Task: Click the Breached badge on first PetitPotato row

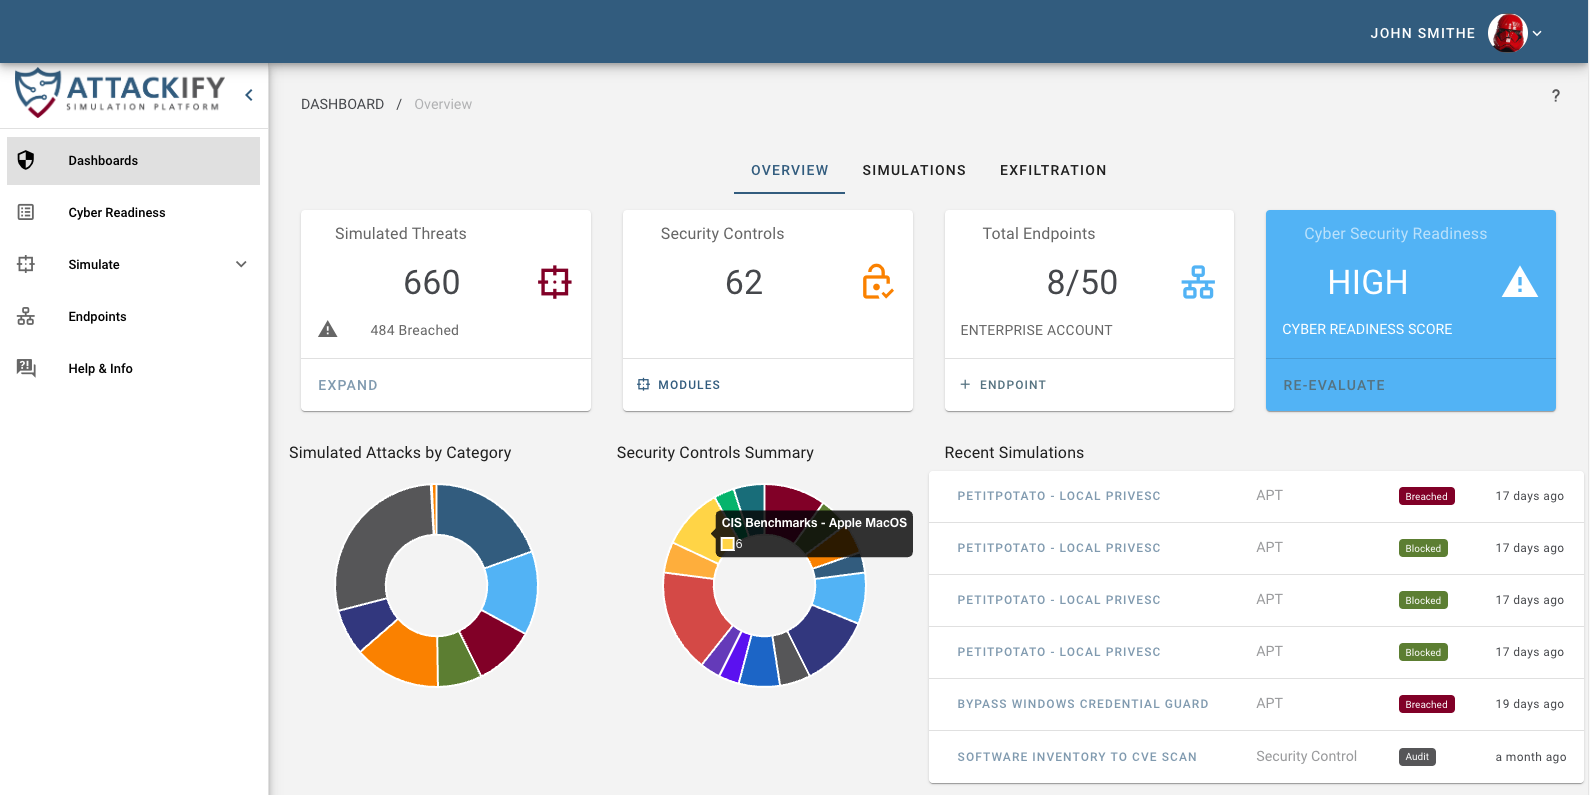Action: 1426,496
